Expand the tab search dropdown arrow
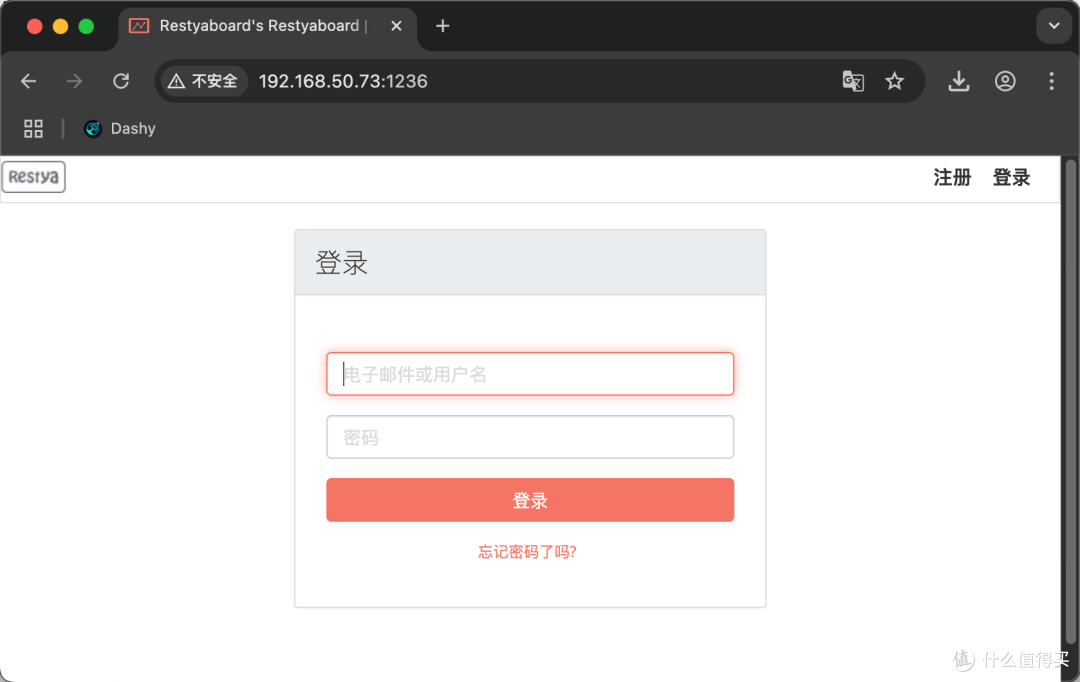 tap(1054, 26)
